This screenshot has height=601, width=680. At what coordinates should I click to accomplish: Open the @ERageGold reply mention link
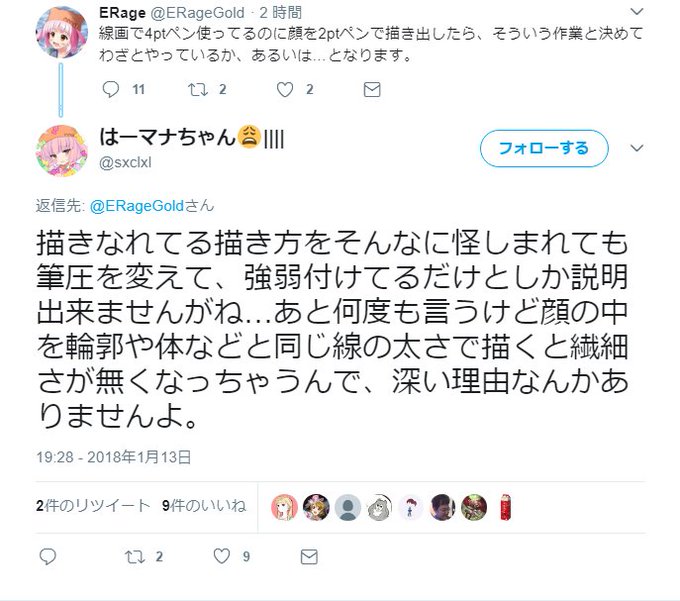137,205
